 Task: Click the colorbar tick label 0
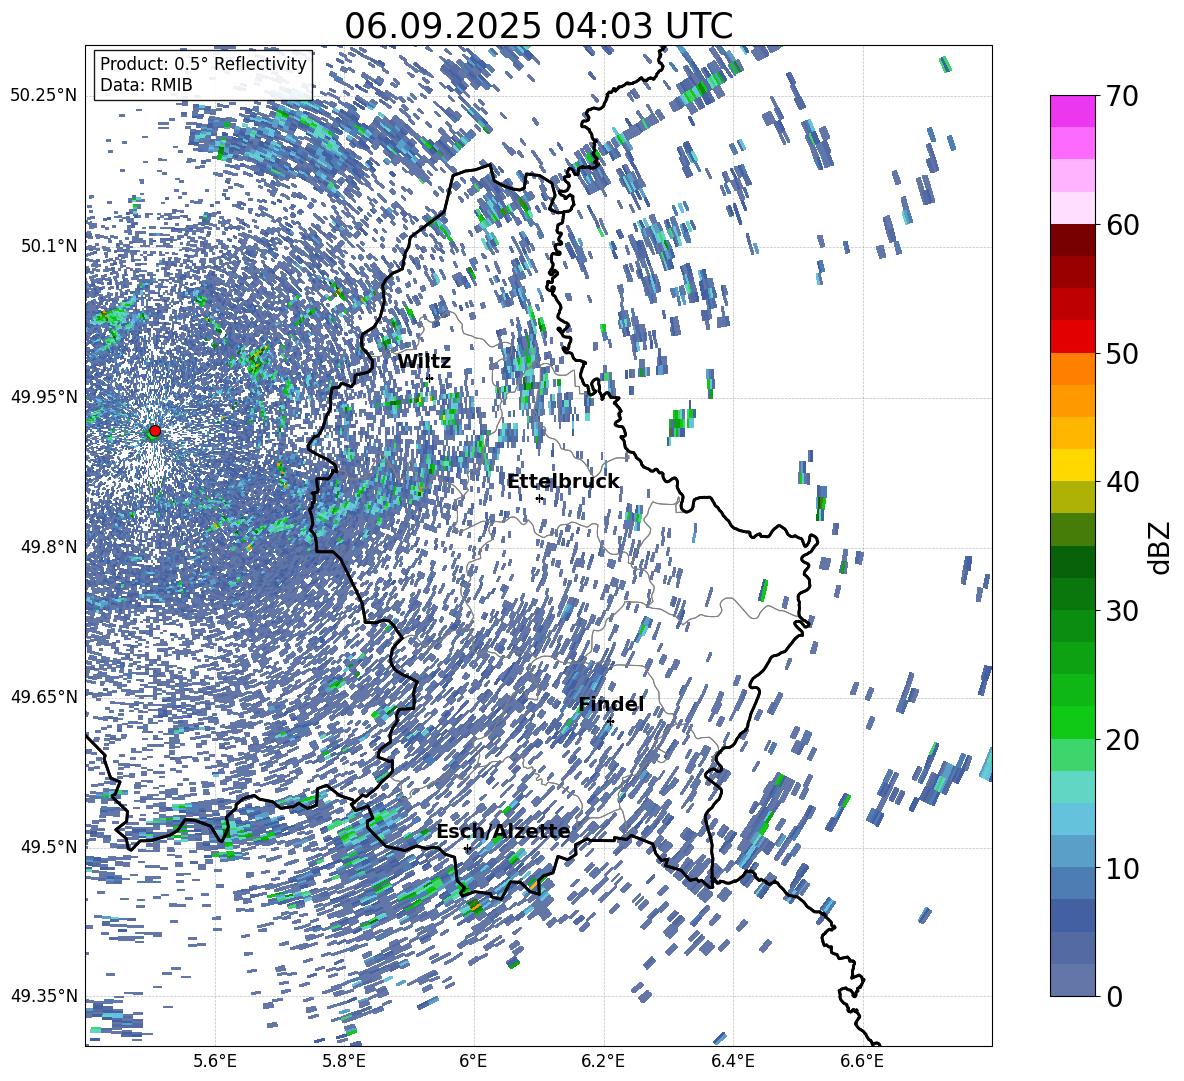coord(1115,996)
